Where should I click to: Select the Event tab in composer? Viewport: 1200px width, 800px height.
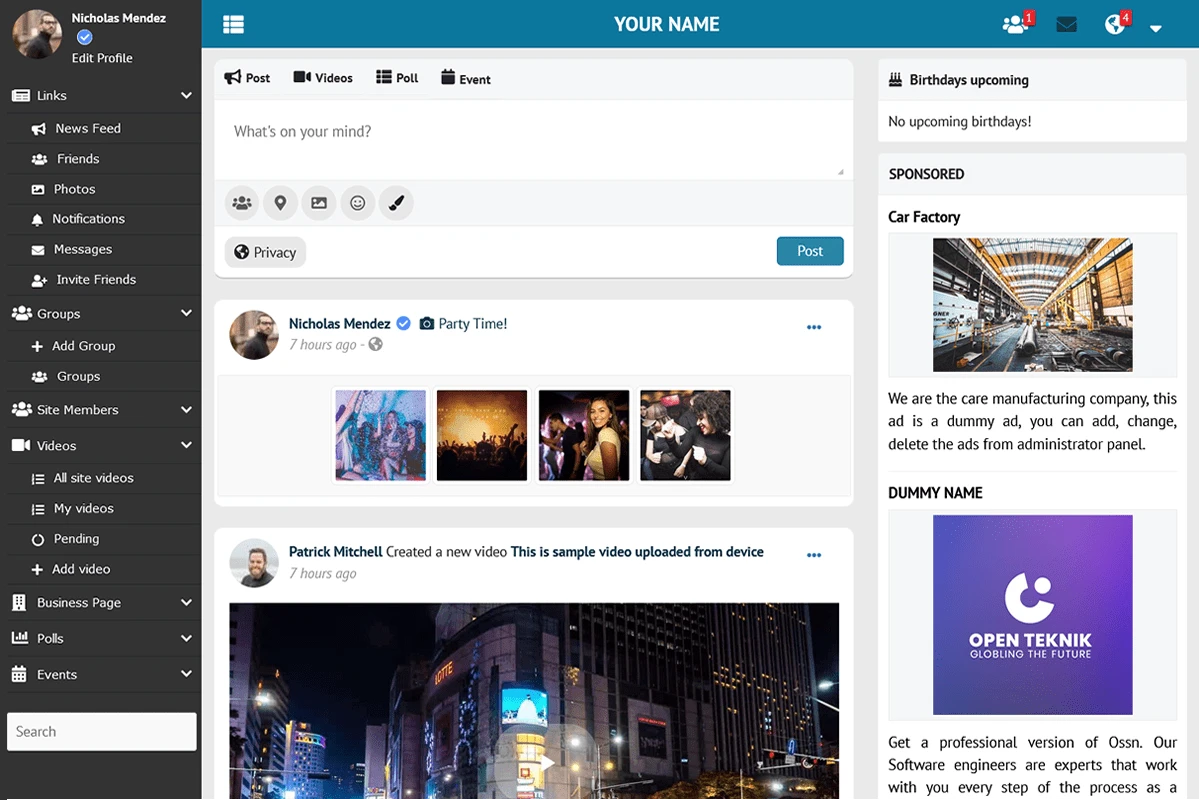(465, 78)
